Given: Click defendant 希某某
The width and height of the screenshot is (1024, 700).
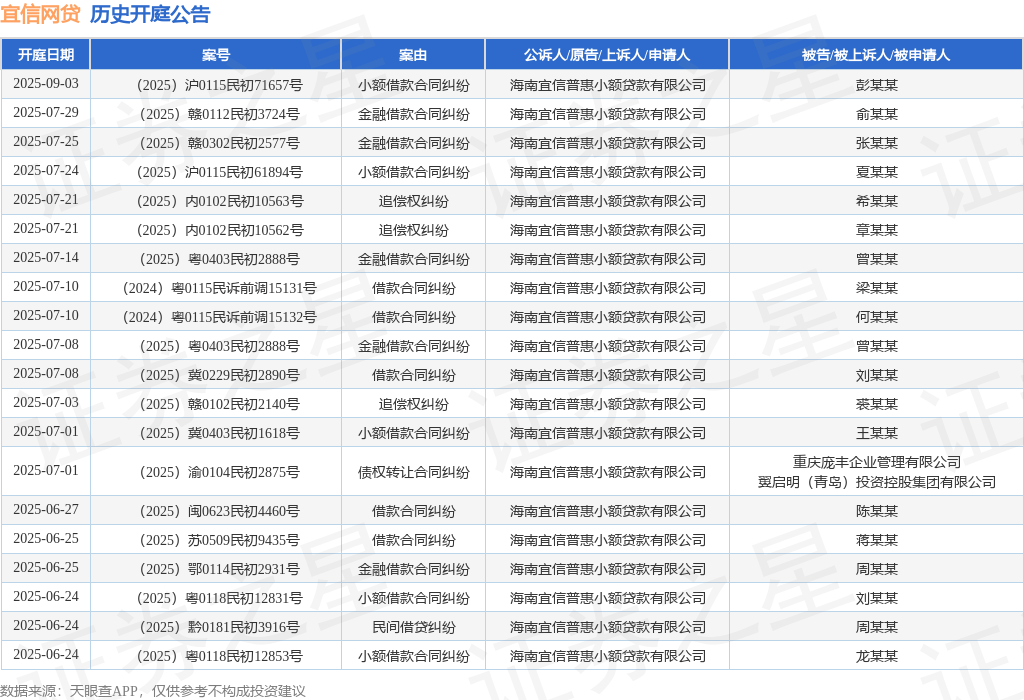Looking at the screenshot, I should pos(876,201).
